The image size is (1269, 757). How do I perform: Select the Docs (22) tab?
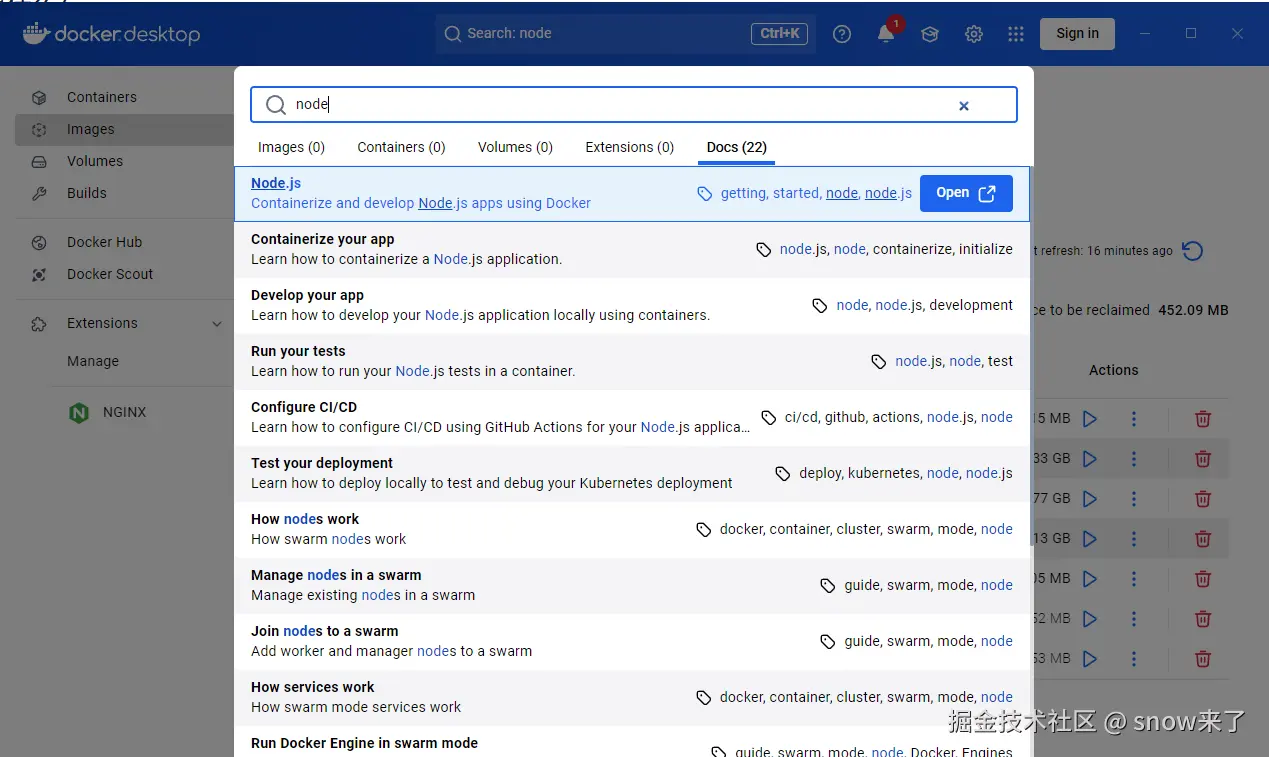click(x=737, y=147)
